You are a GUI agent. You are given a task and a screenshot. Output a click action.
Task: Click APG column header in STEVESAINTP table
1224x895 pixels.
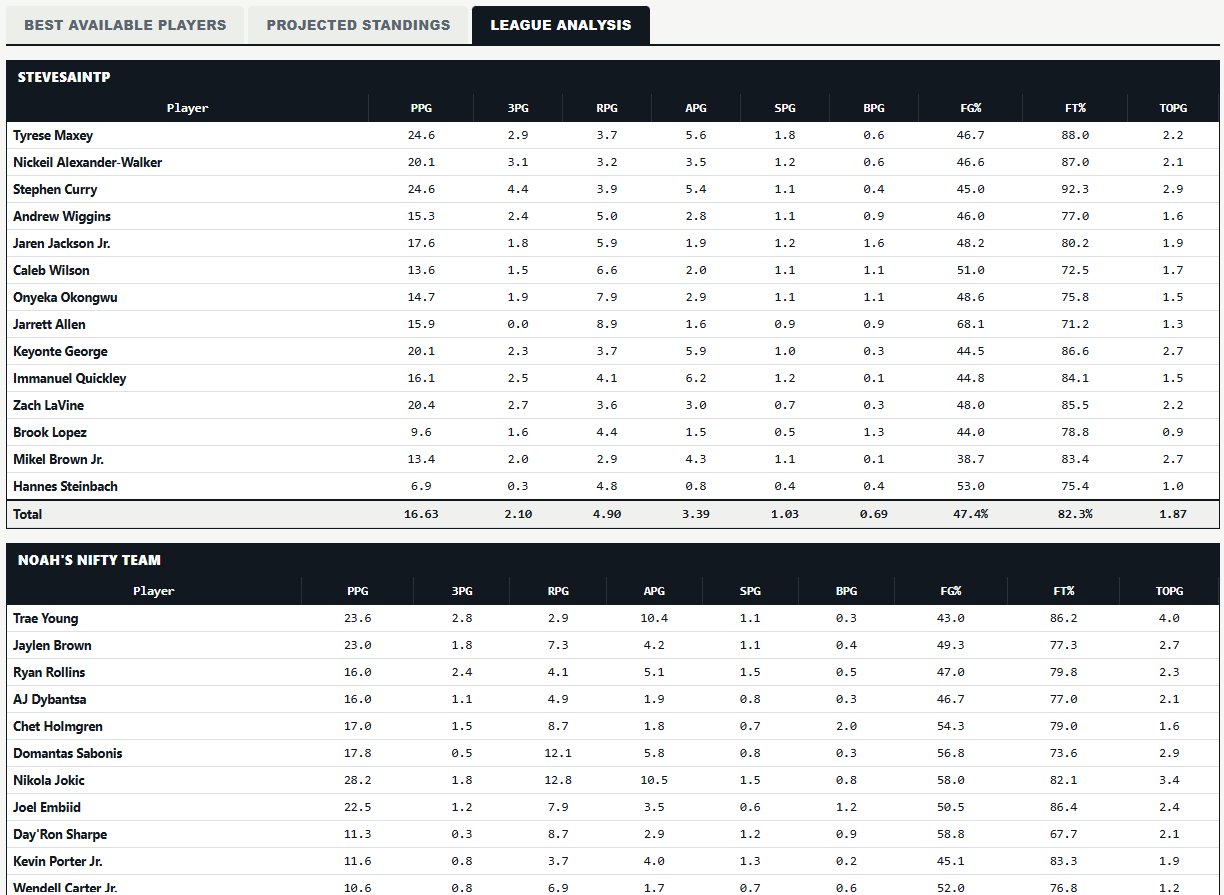696,108
